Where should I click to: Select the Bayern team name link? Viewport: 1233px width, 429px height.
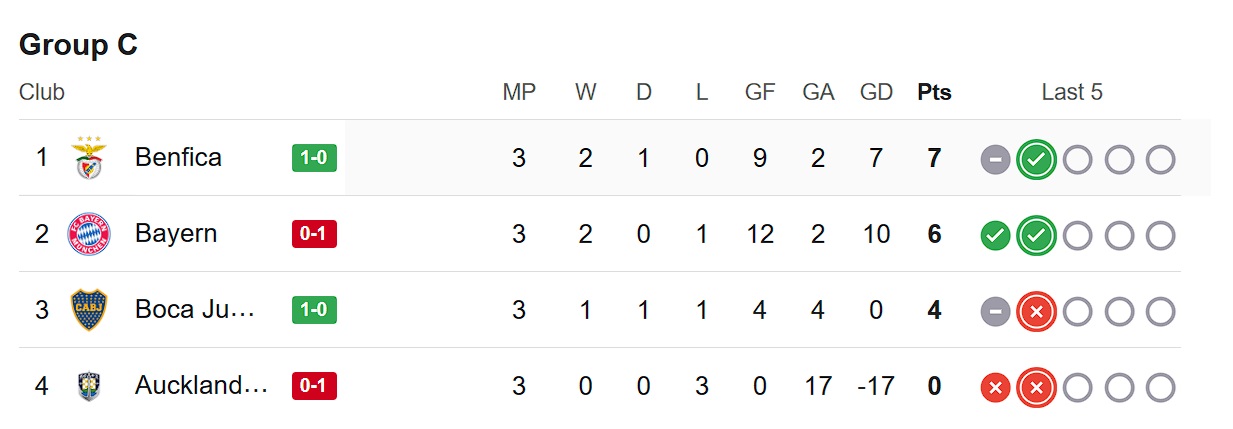(x=176, y=233)
